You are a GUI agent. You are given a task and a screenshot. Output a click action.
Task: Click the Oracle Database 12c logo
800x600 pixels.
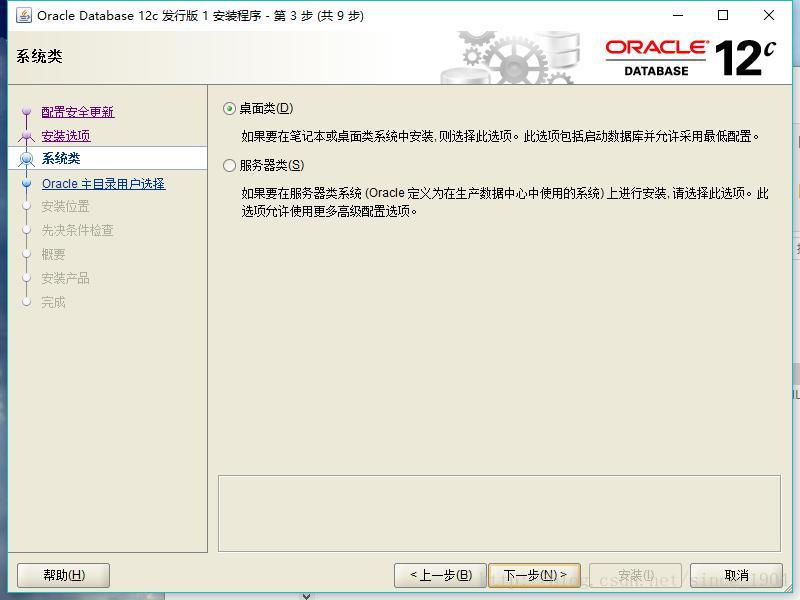point(690,58)
